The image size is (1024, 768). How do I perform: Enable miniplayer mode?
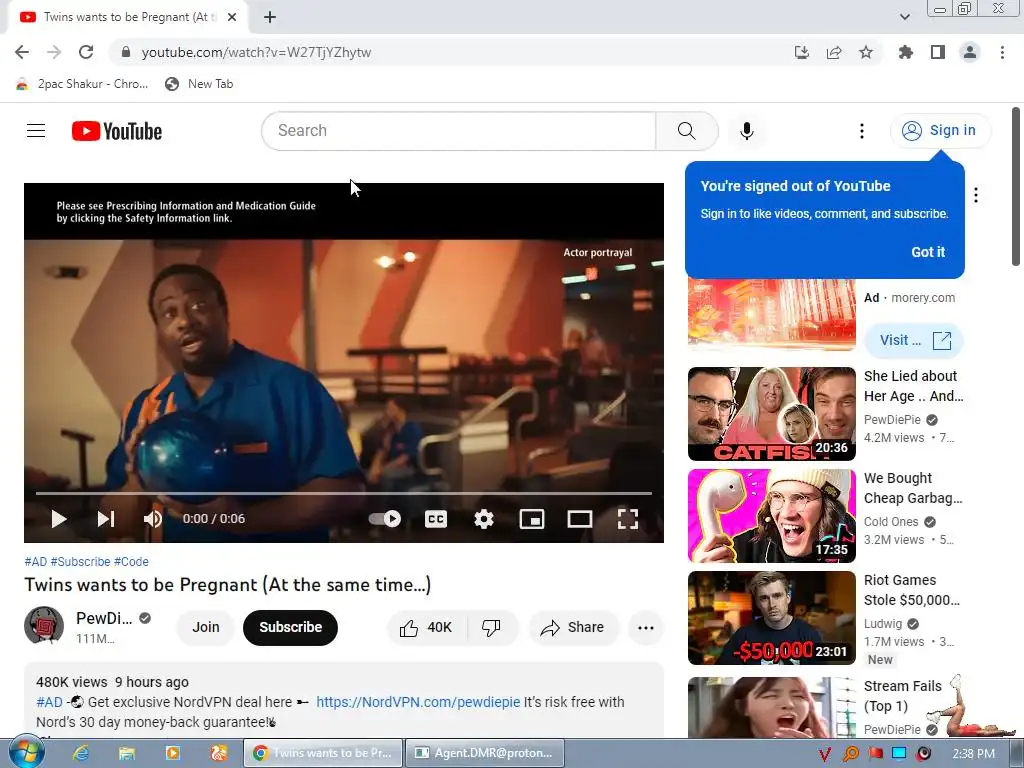532,519
